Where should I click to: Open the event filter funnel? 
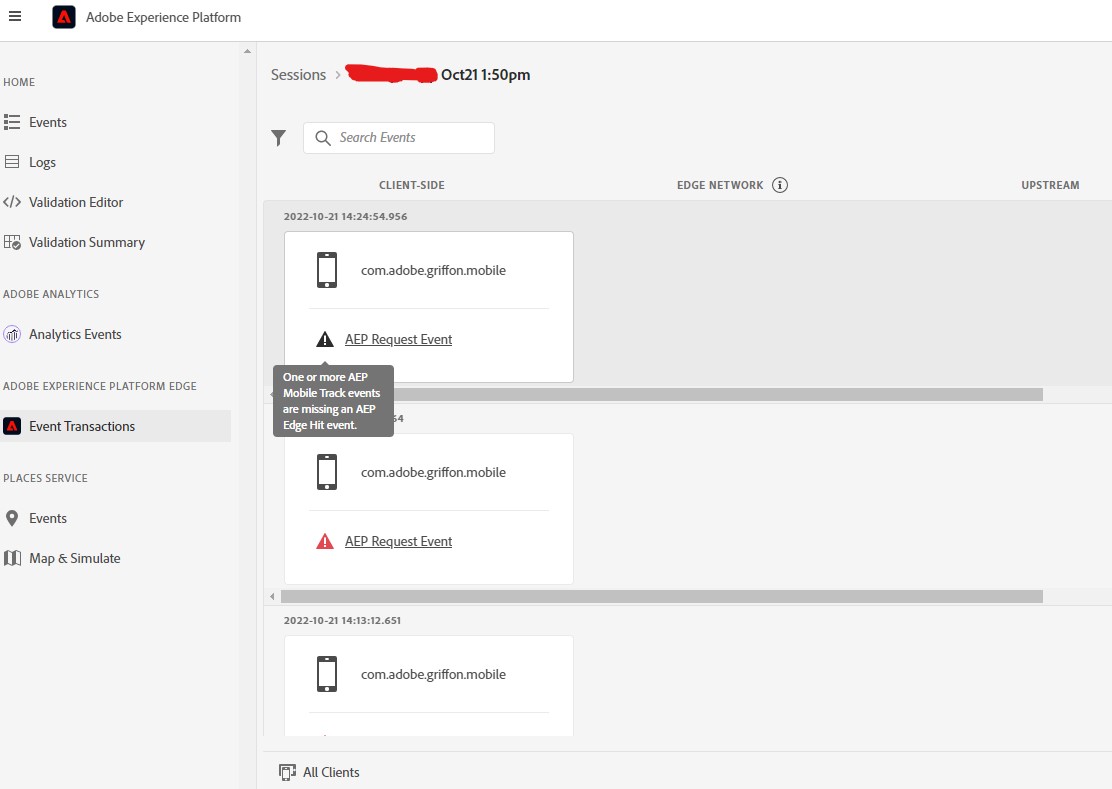(278, 138)
